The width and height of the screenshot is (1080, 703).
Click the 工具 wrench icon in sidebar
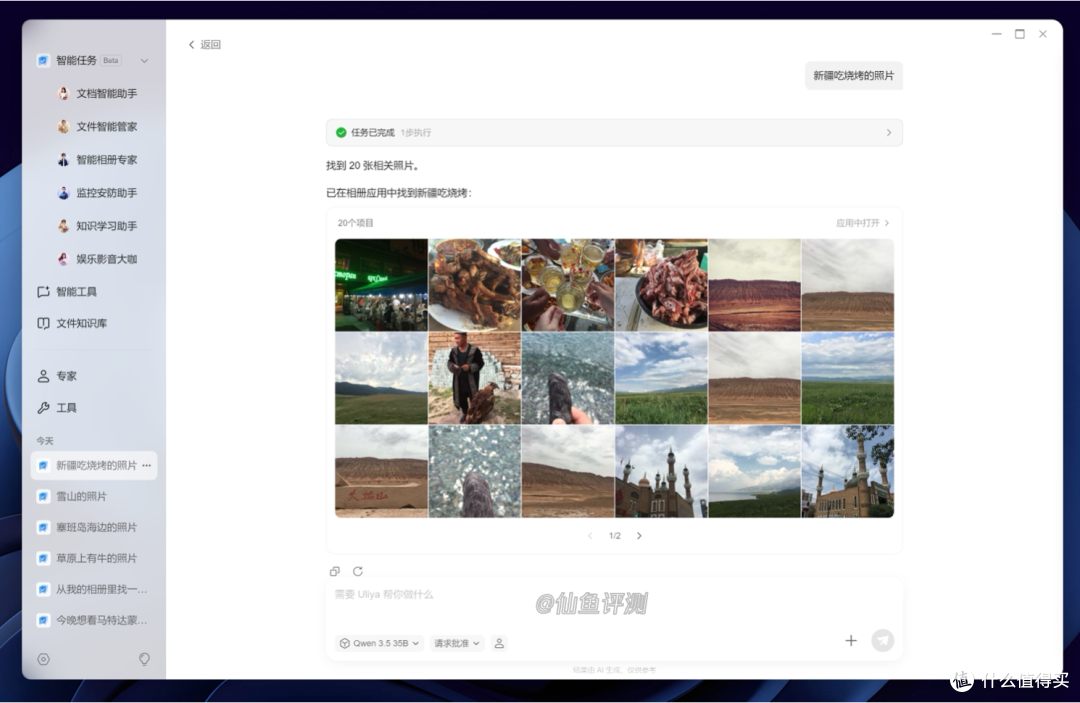click(43, 408)
